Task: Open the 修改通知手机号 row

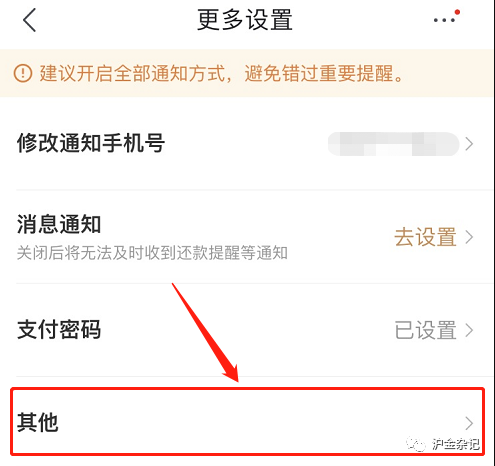Action: (247, 143)
